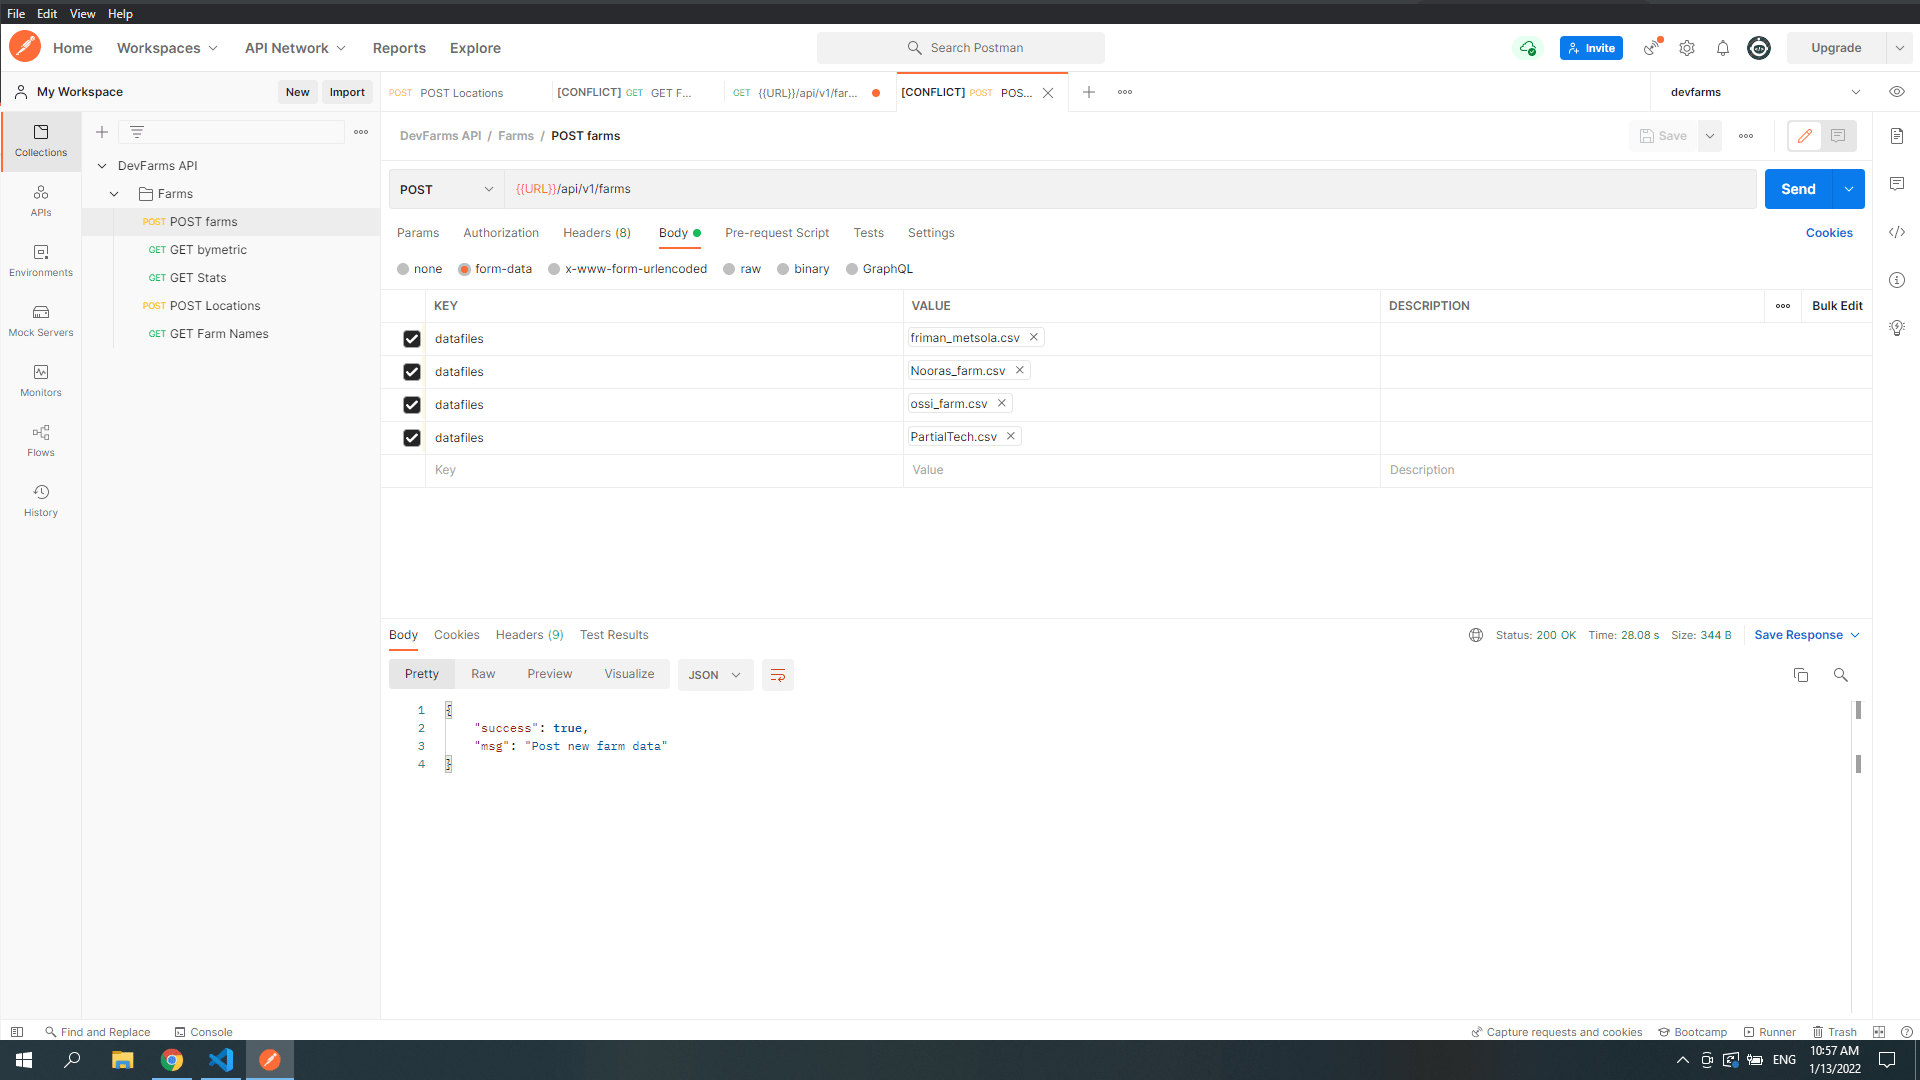Open the comments panel on the right sidebar
This screenshot has height=1080, width=1920.
tap(1897, 184)
